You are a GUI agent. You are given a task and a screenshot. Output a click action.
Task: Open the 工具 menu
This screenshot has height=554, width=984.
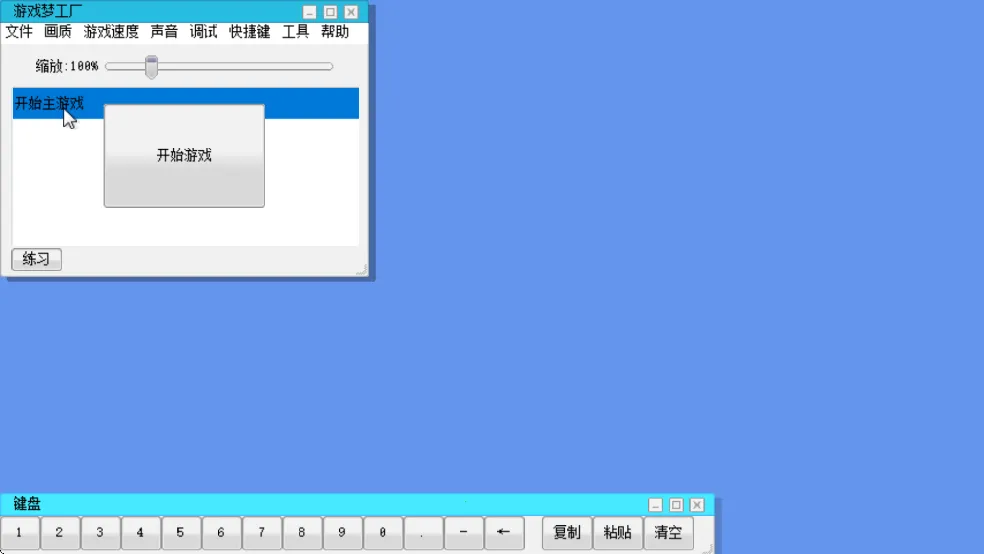click(295, 32)
